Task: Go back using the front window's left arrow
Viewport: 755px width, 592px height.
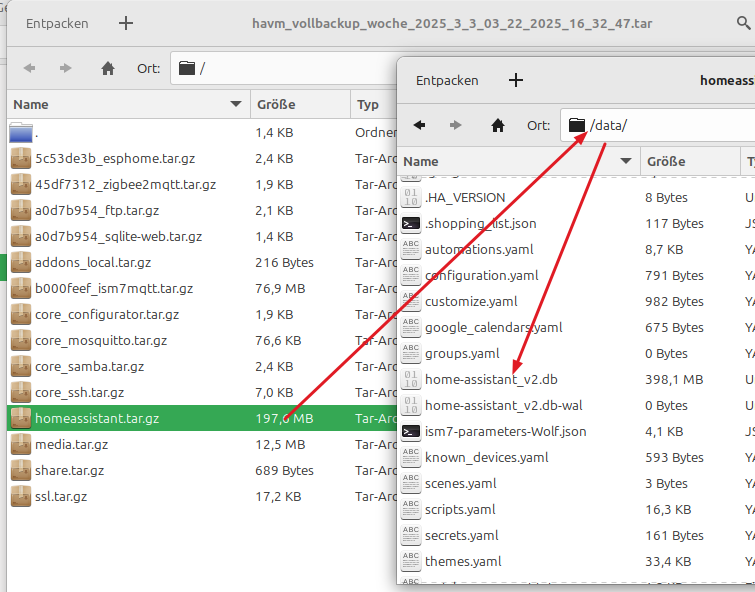Action: (x=420, y=125)
